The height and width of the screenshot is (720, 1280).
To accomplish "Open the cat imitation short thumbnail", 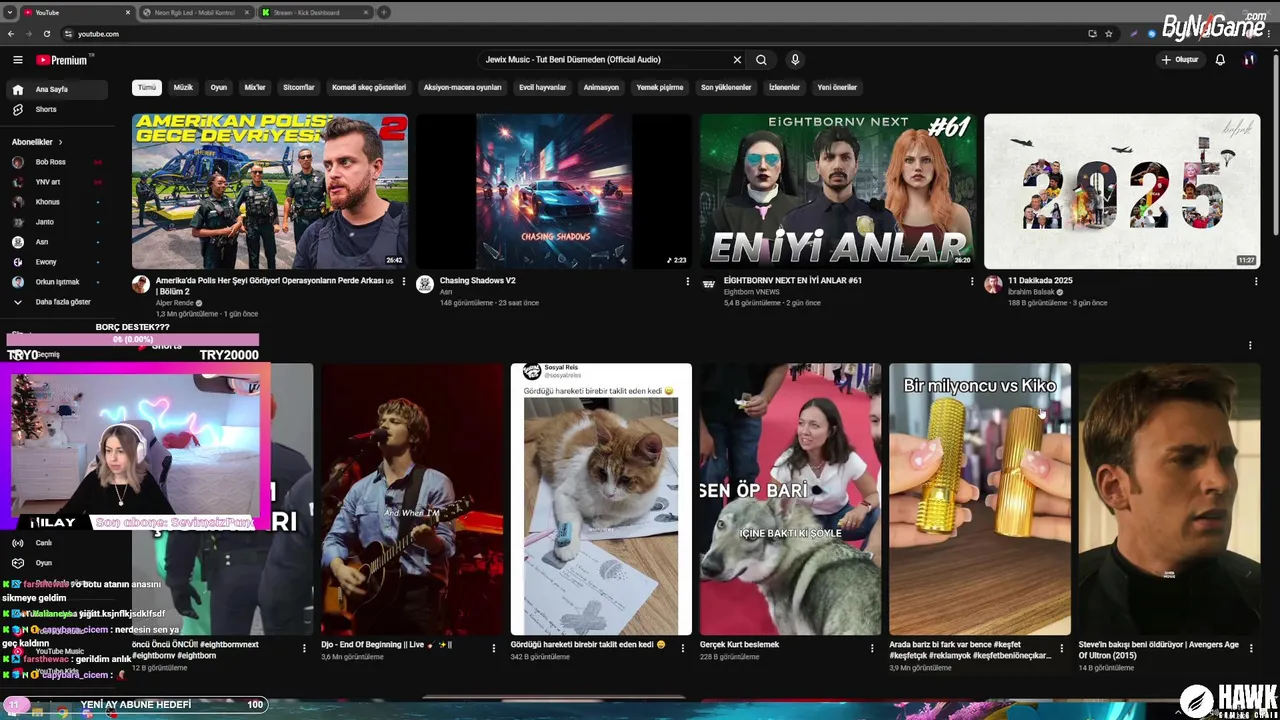I will (x=601, y=499).
